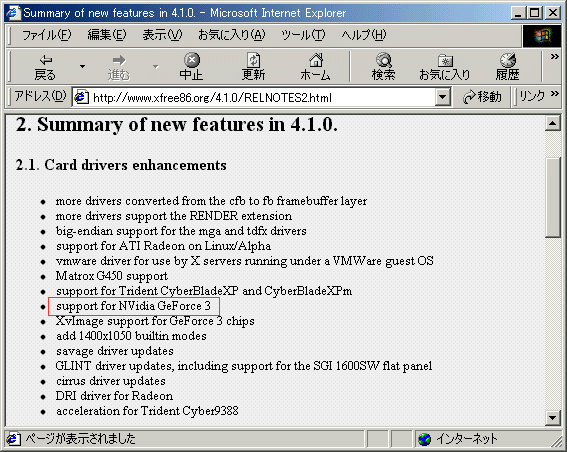Click the 'cirrus driver updates' line
This screenshot has width=567, height=452.
pos(111,381)
